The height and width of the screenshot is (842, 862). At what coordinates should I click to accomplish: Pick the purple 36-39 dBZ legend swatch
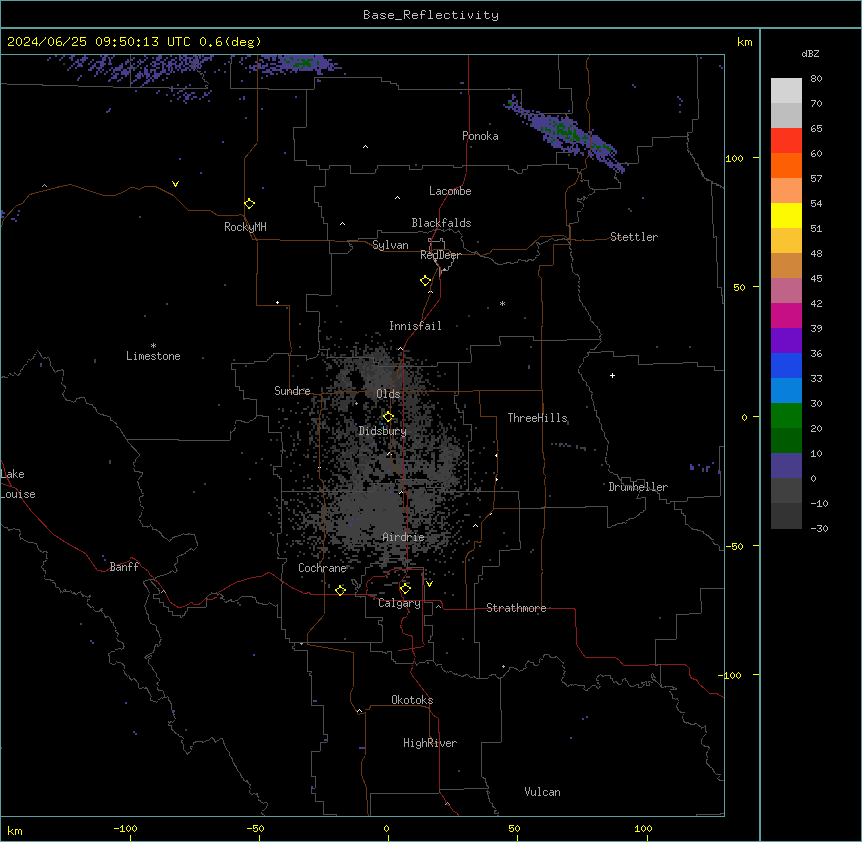pyautogui.click(x=786, y=341)
